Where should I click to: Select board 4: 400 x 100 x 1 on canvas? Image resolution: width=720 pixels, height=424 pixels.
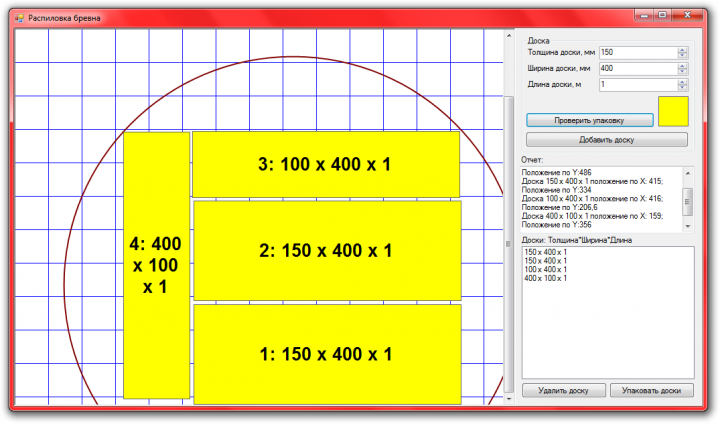click(x=157, y=266)
